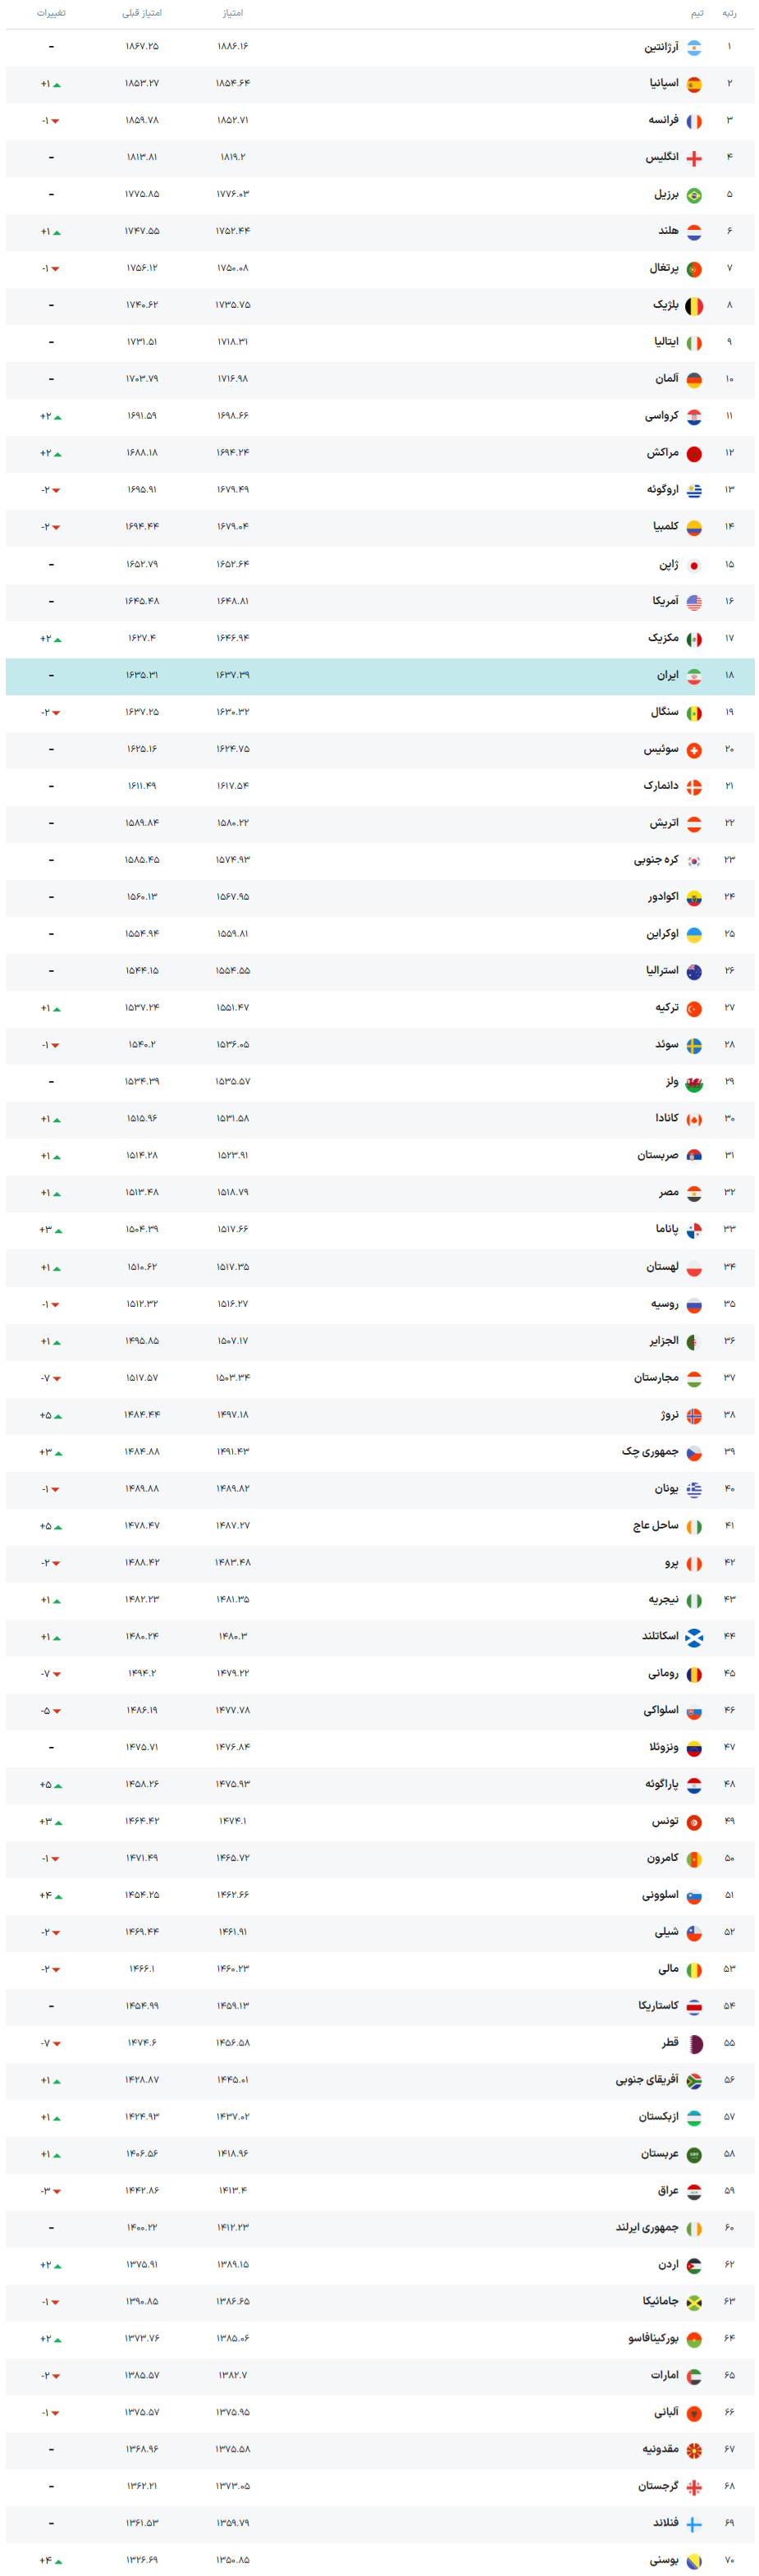Image resolution: width=759 pixels, height=2576 pixels.
Task: Click the تغییرات column header
Action: [x=51, y=13]
